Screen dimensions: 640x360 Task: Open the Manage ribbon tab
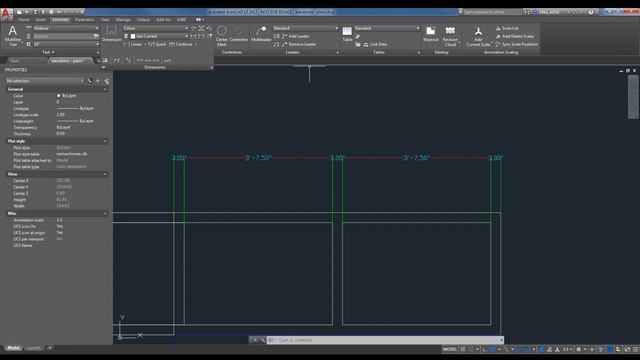123,20
